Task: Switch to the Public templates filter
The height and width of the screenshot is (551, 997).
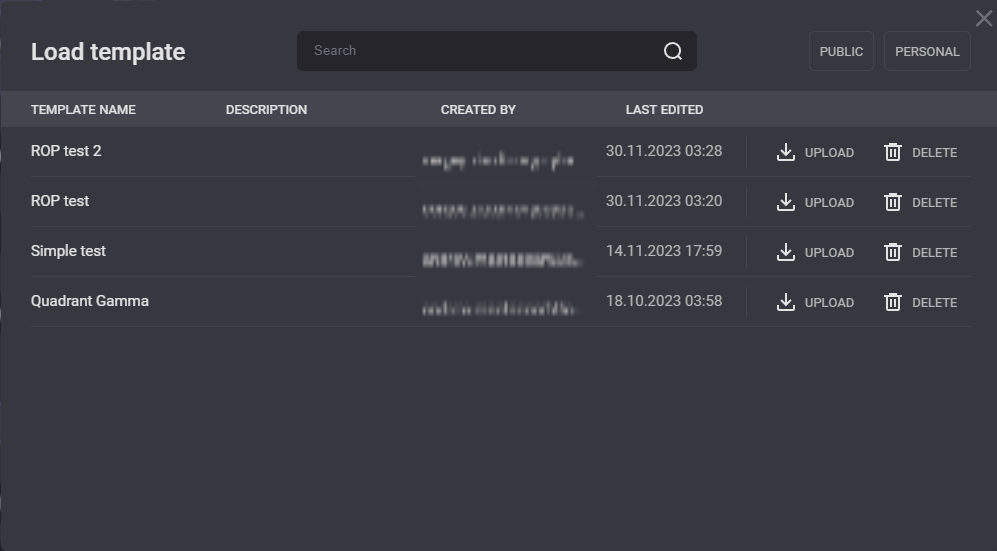Action: [x=841, y=51]
